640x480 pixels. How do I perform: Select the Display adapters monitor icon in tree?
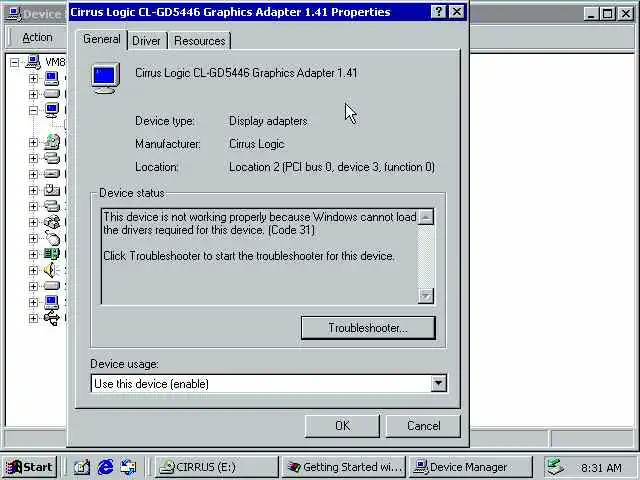click(x=52, y=110)
